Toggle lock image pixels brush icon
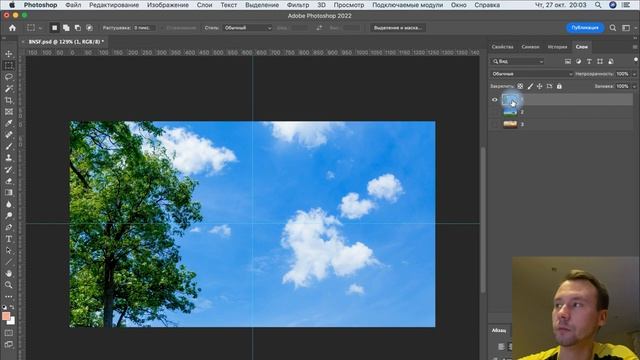 (x=530, y=86)
